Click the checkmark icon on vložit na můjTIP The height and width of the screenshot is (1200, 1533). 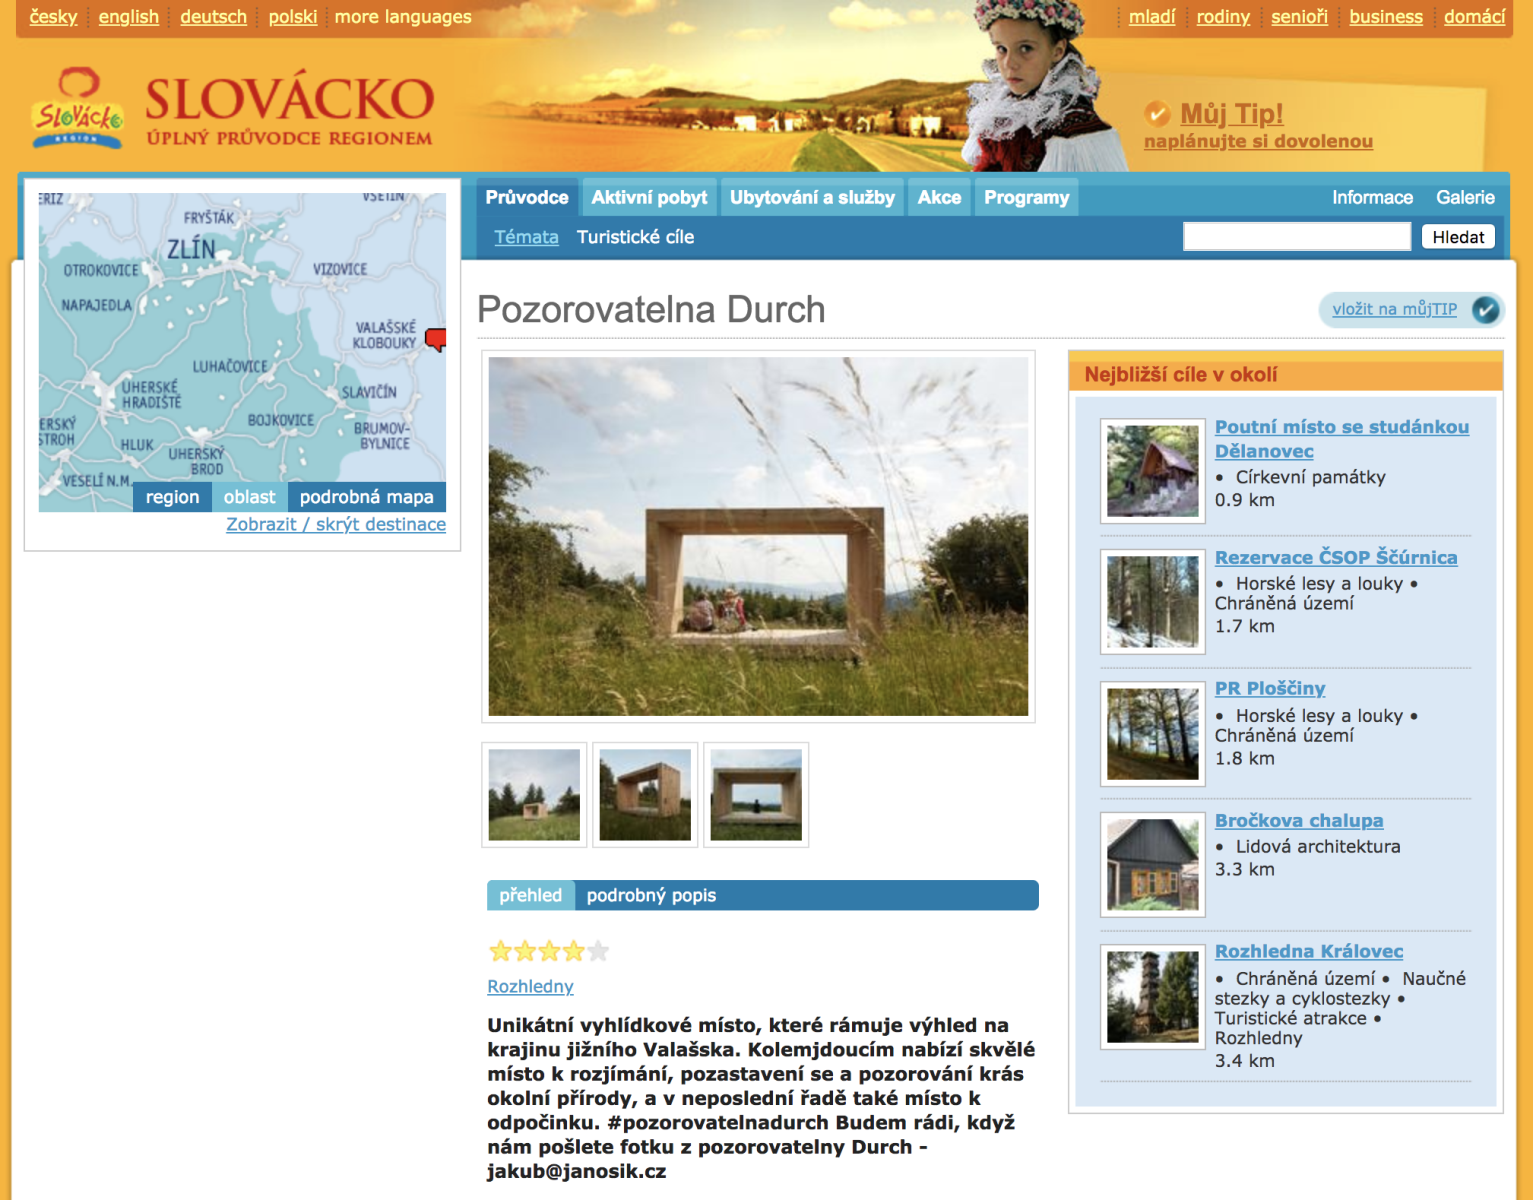tap(1485, 310)
